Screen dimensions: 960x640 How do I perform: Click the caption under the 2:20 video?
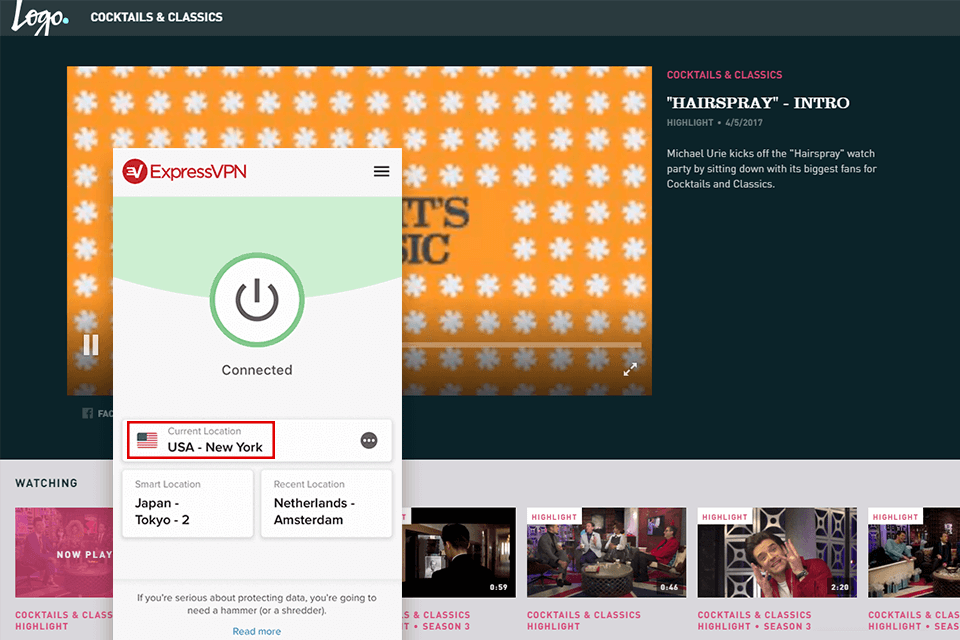(x=754, y=620)
